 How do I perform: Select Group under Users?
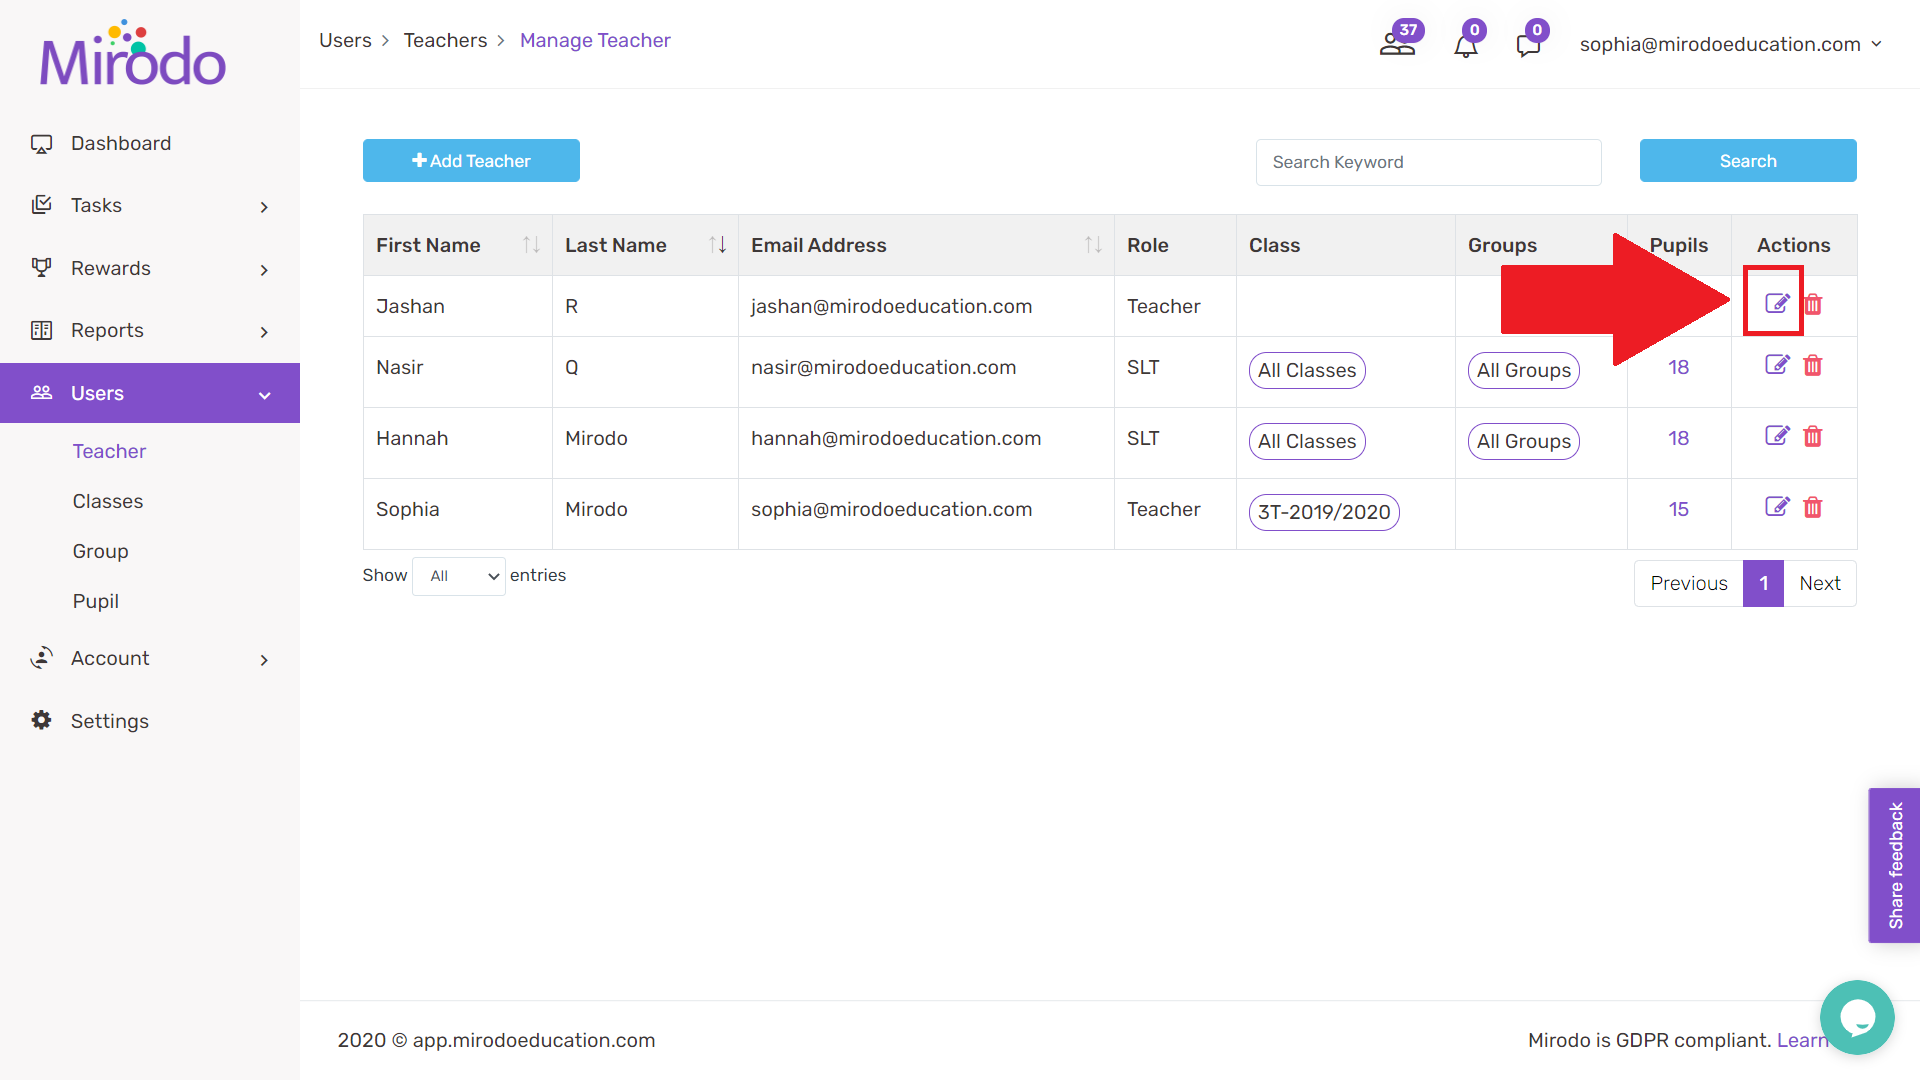pos(100,551)
